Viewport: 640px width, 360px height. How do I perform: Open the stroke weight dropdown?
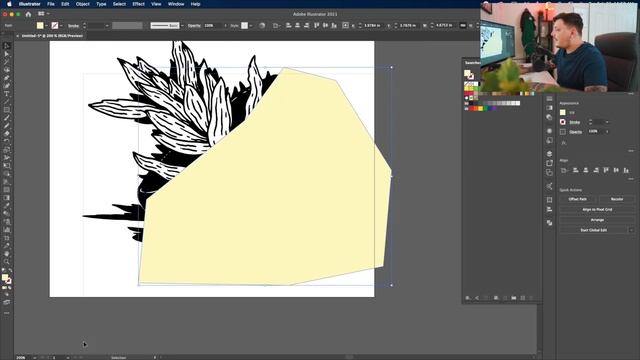point(107,26)
